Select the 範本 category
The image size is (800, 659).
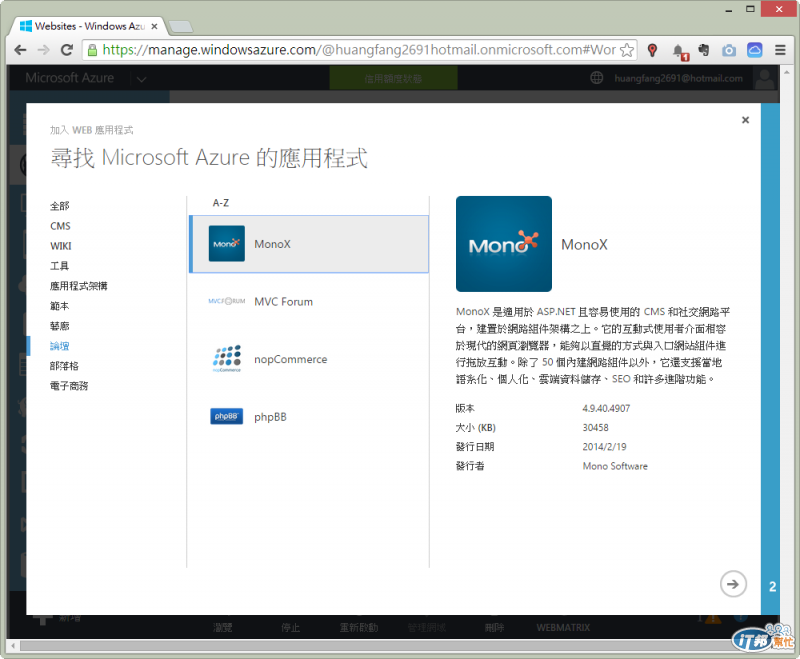[59, 306]
